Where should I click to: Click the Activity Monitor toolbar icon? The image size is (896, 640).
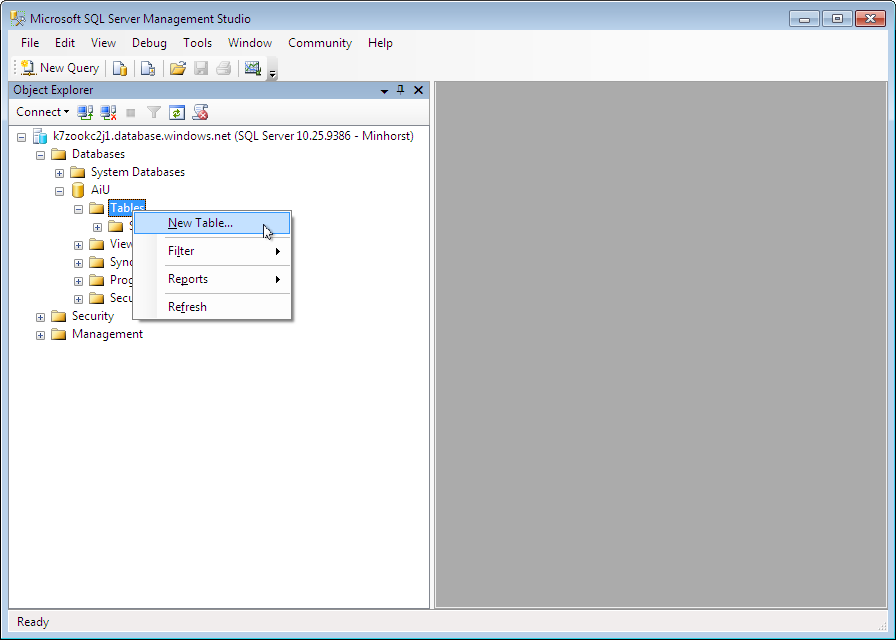click(x=252, y=68)
